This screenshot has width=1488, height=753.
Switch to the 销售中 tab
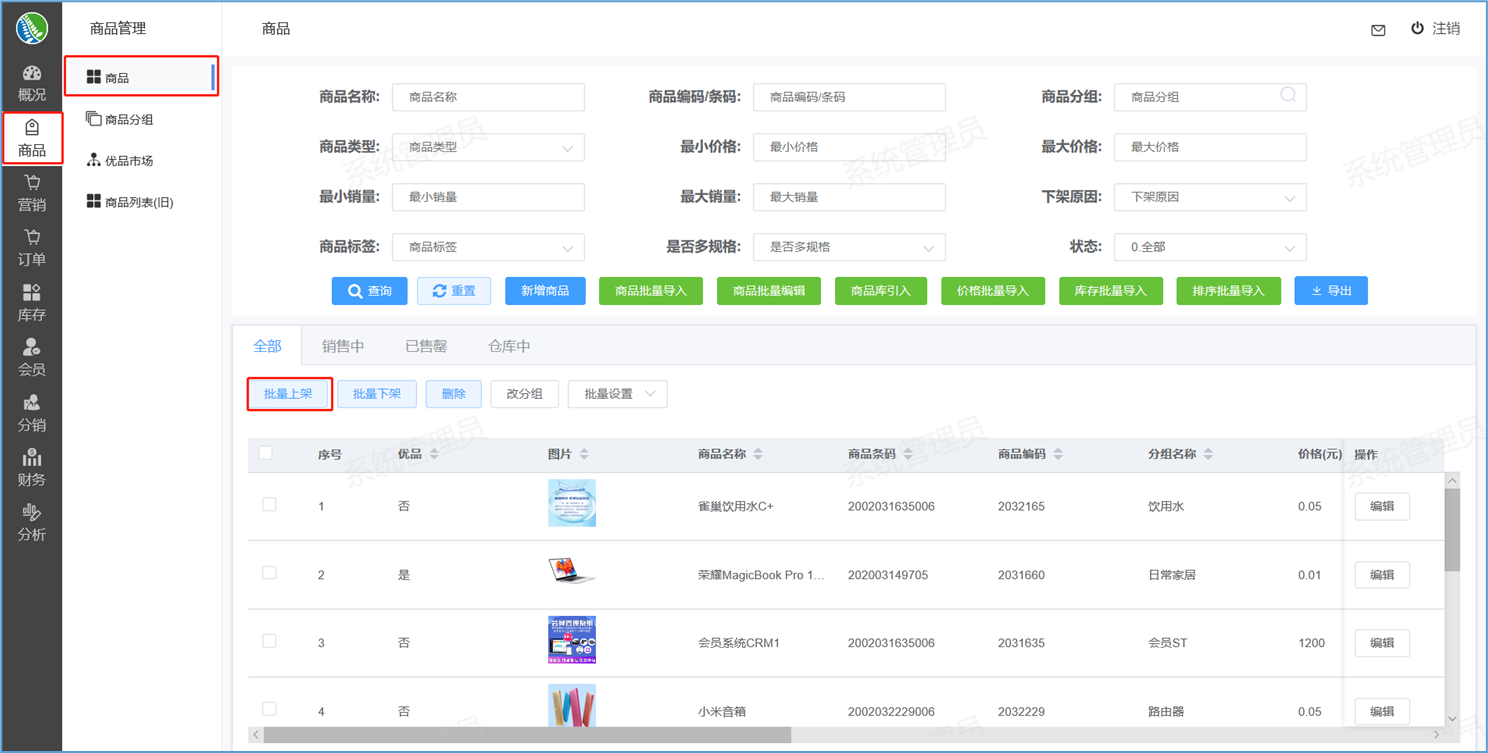point(343,346)
